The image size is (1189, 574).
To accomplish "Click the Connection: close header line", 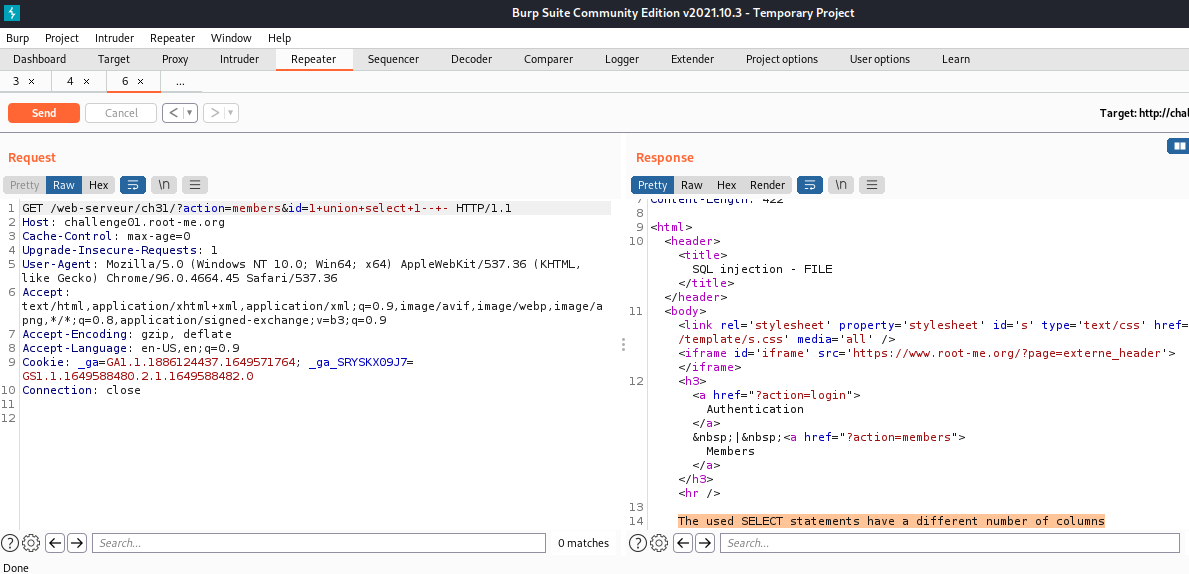I will point(81,391).
